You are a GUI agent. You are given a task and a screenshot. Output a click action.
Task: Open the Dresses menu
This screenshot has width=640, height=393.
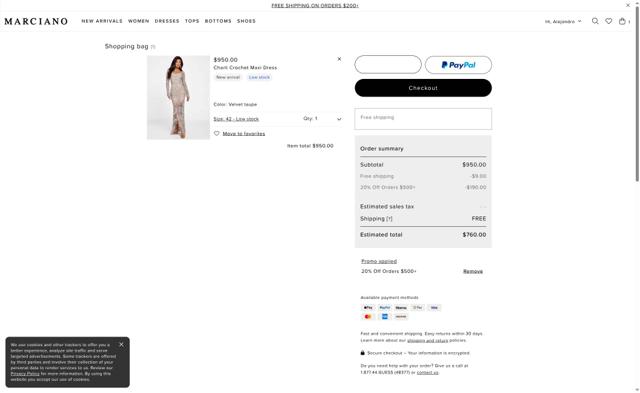[167, 21]
